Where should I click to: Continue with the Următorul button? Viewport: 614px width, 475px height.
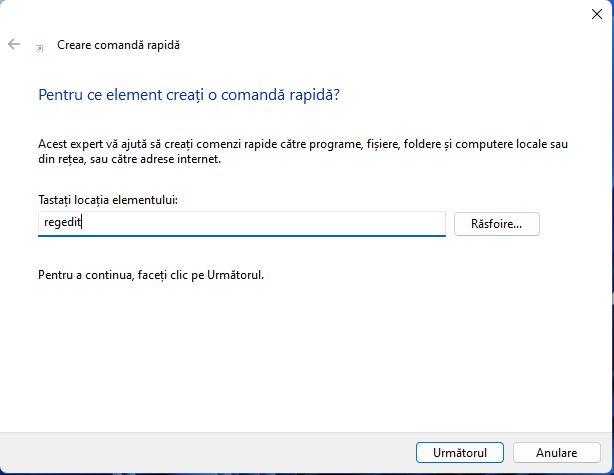pos(460,453)
